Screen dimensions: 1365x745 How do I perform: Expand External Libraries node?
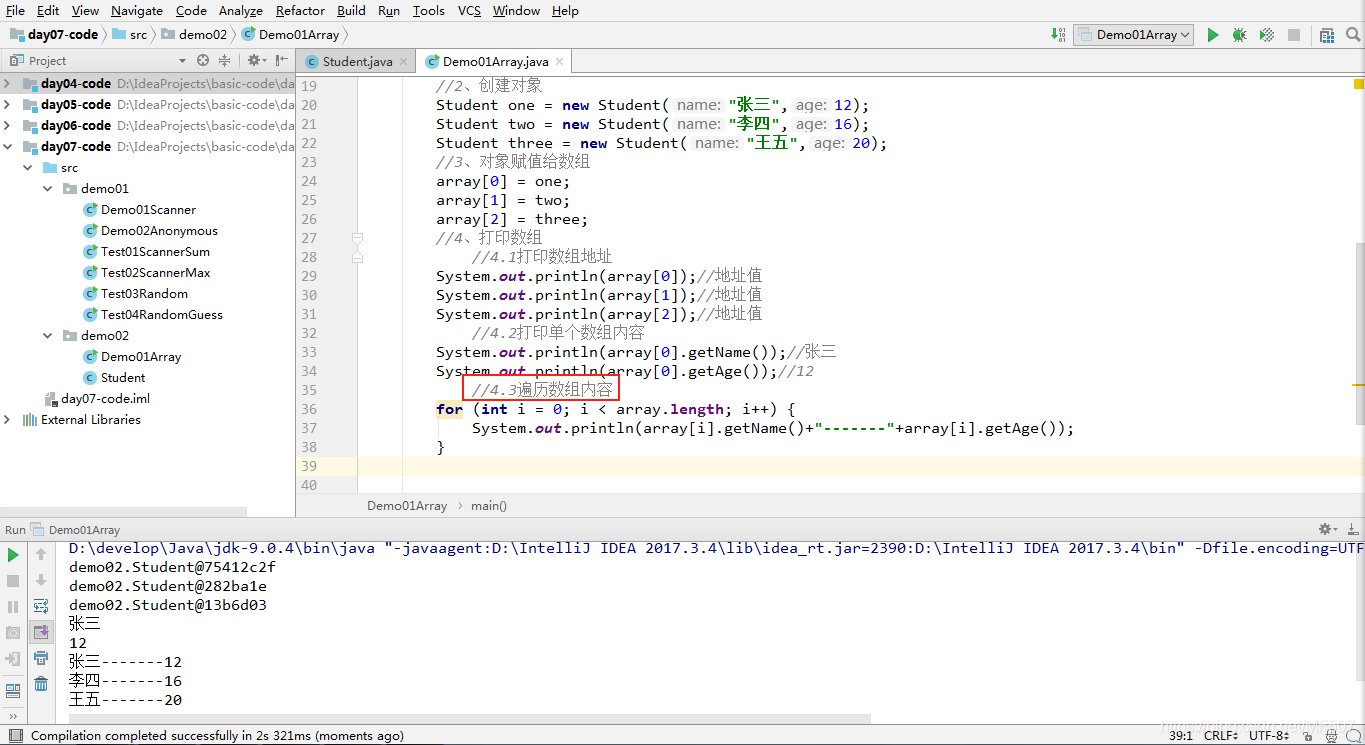[8, 420]
